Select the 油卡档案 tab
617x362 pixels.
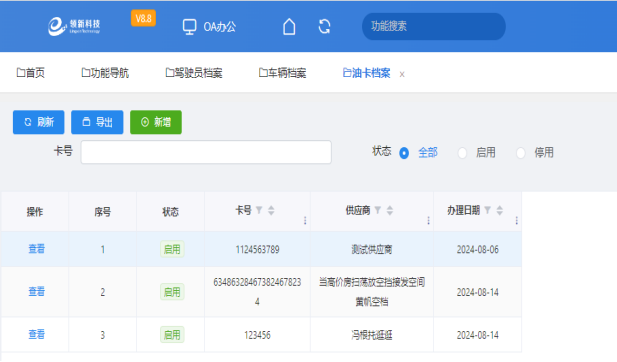[x=366, y=73]
